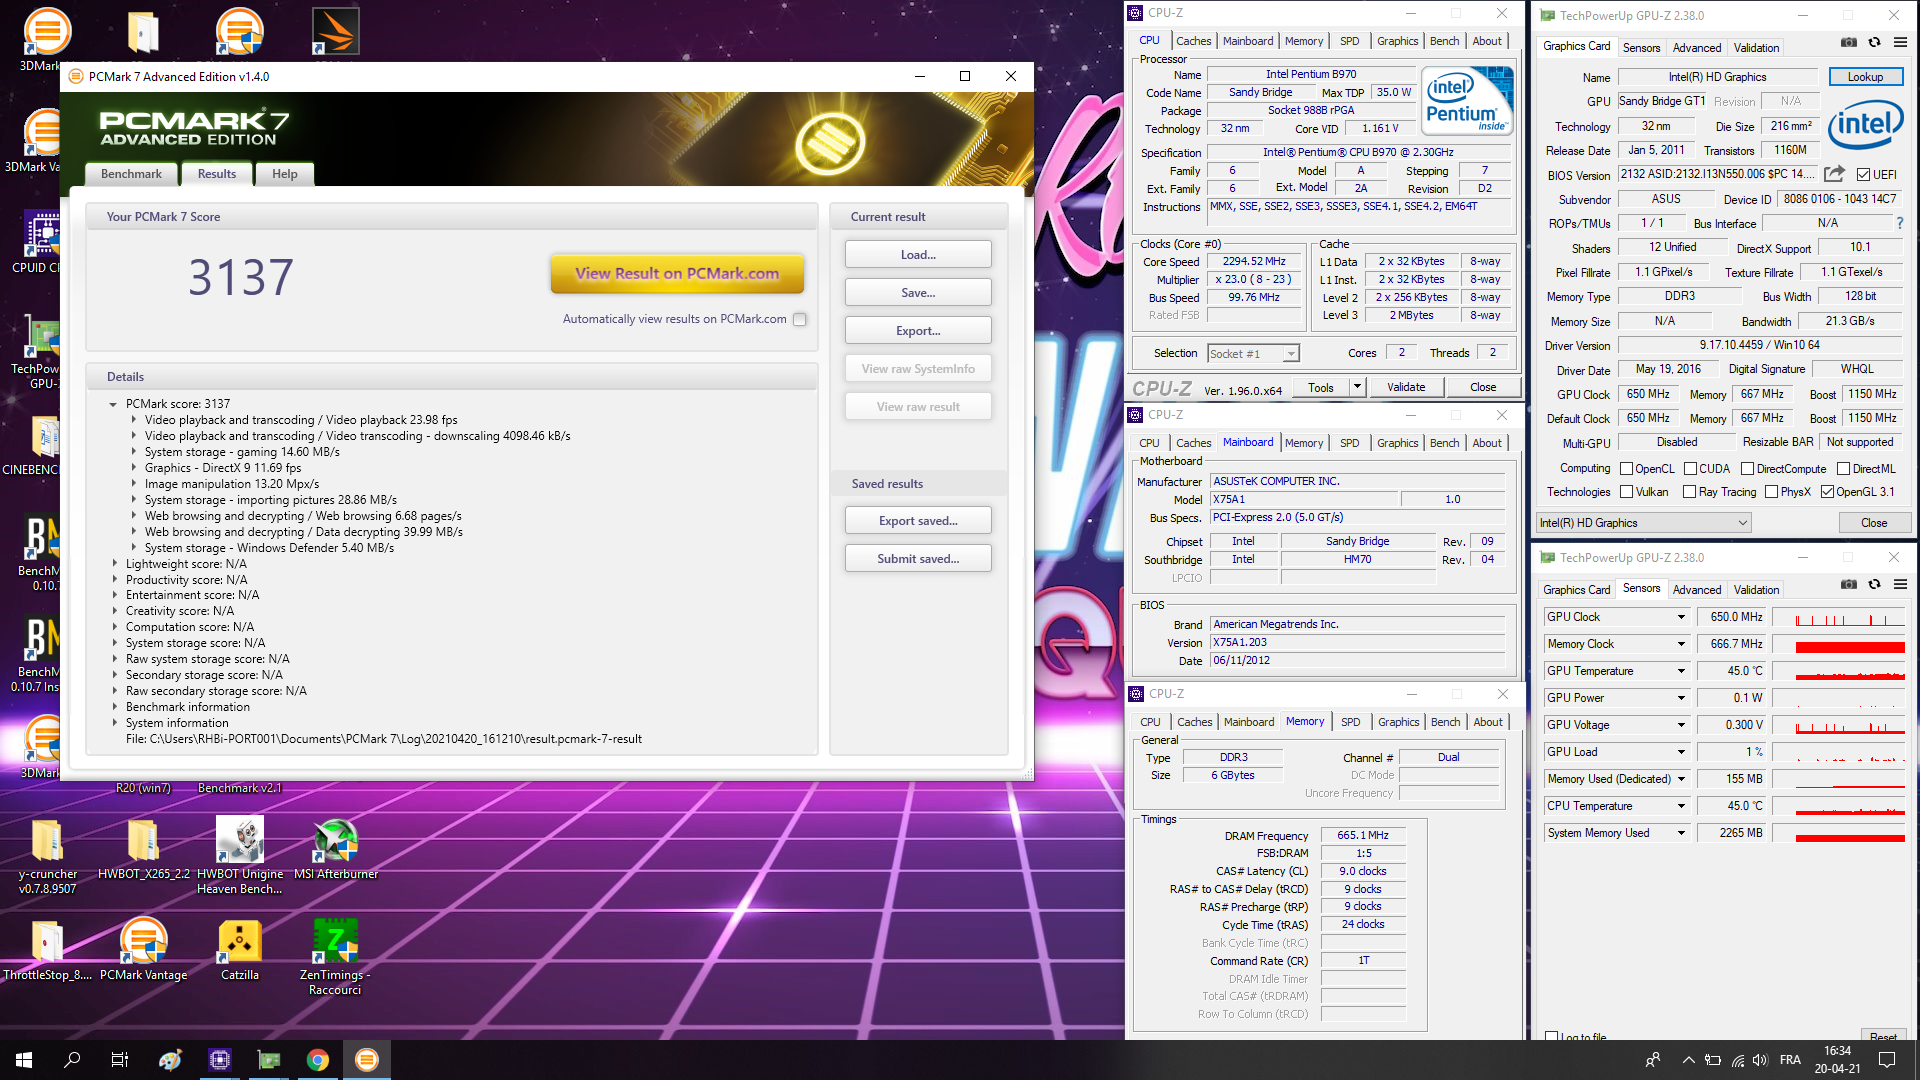The image size is (1920, 1080).
Task: Click the BIOS Version field in GPU-Z
Action: pos(1718,174)
